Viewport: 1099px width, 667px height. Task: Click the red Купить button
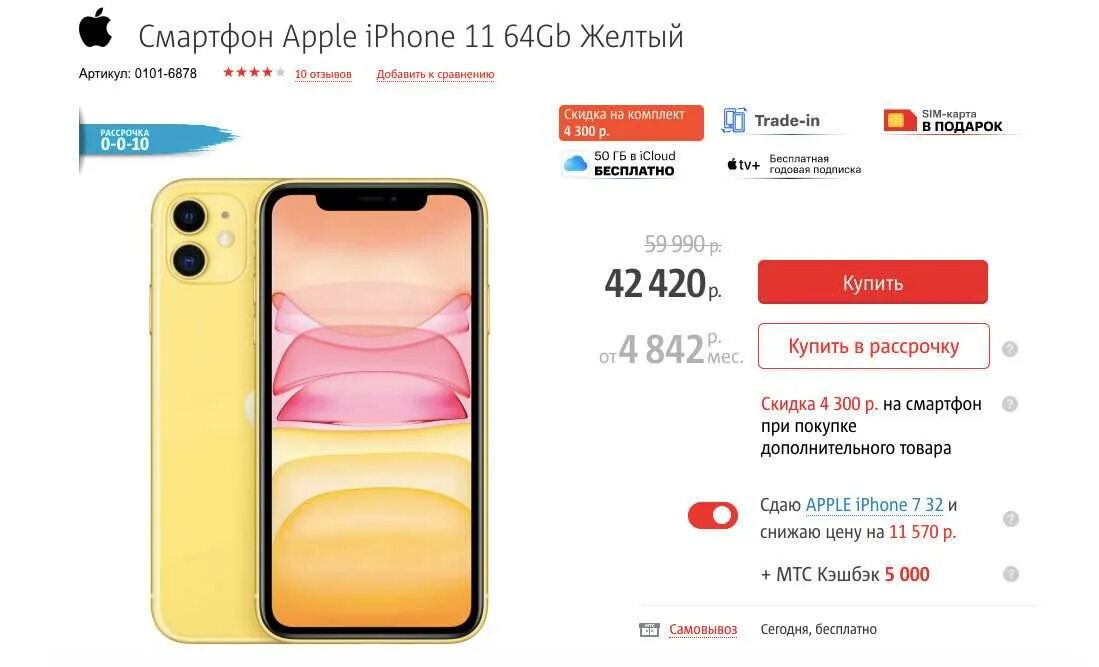click(873, 282)
